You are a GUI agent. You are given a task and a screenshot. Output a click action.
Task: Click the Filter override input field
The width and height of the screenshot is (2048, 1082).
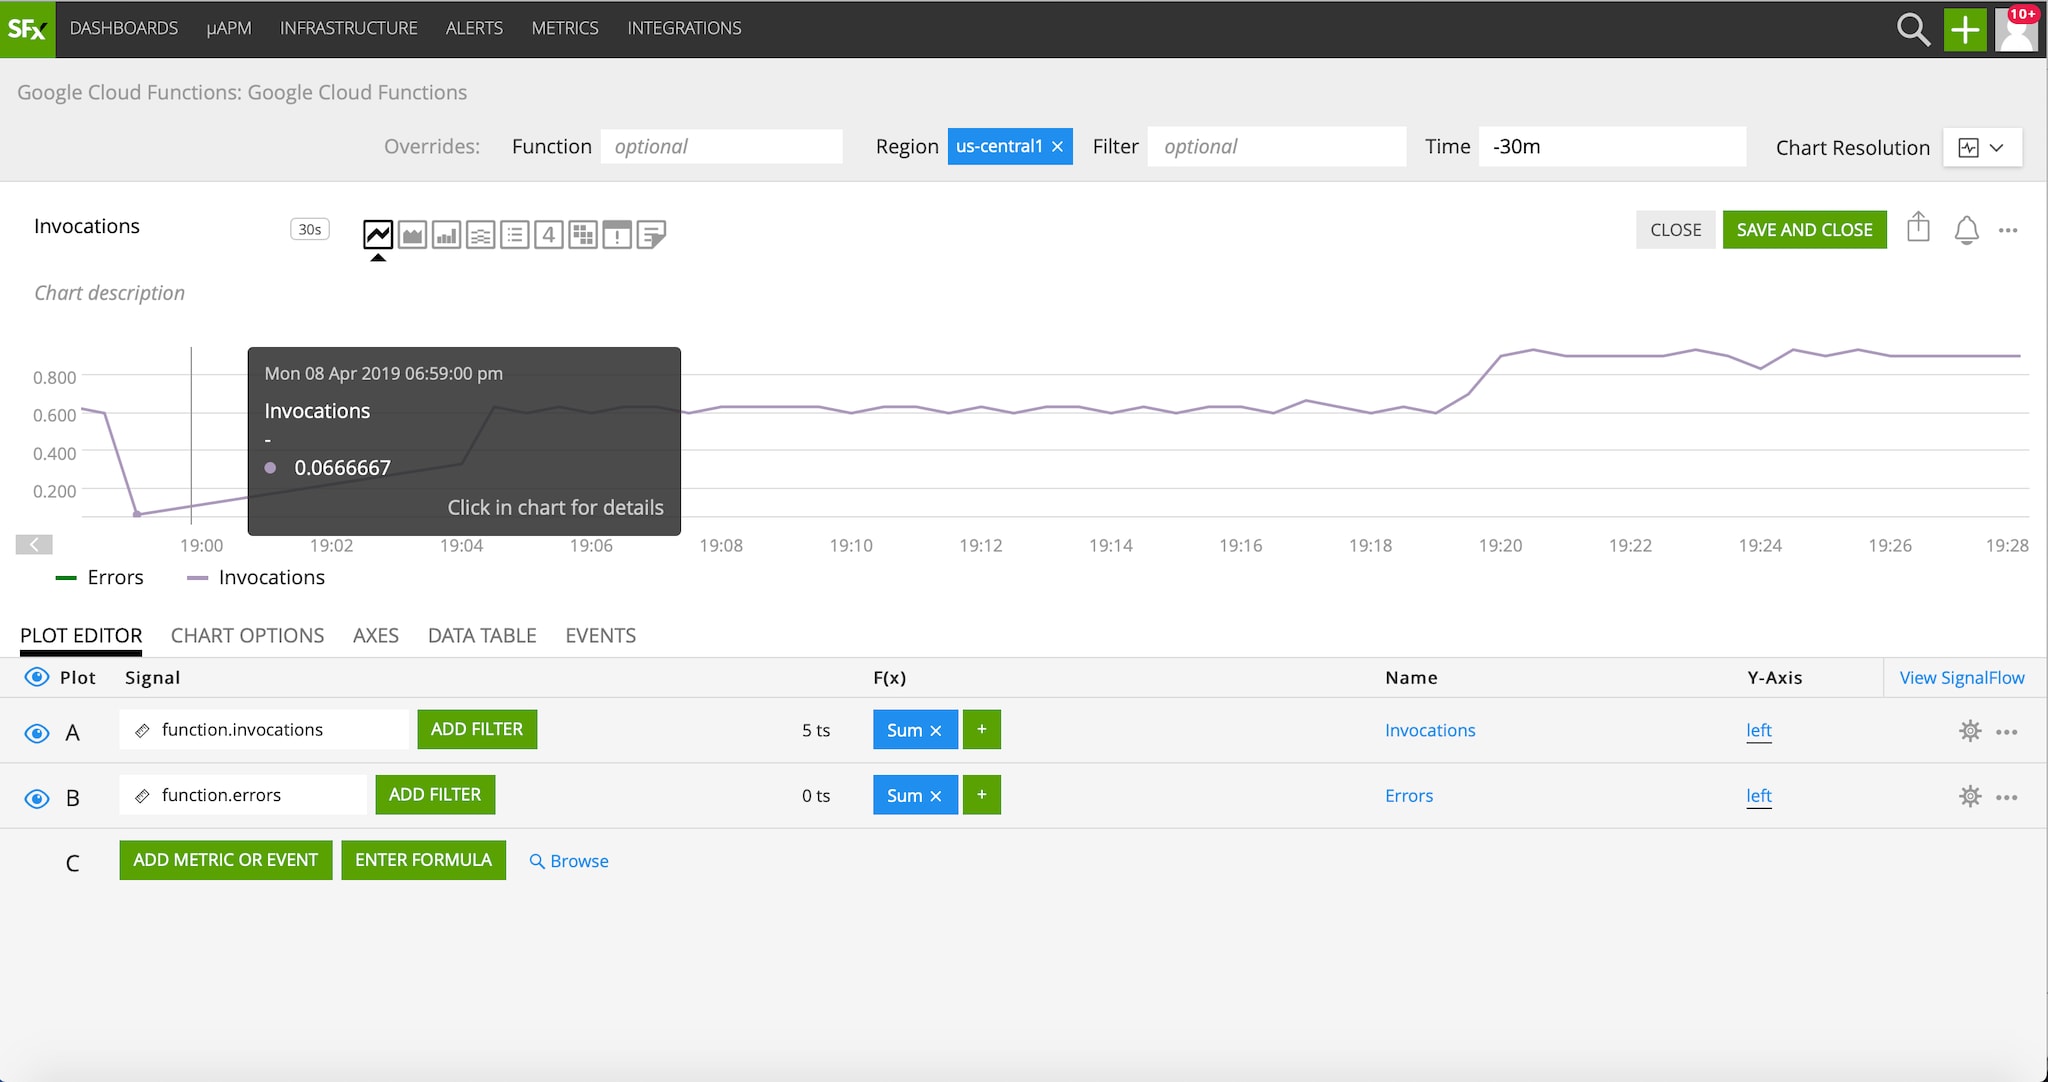point(1277,147)
